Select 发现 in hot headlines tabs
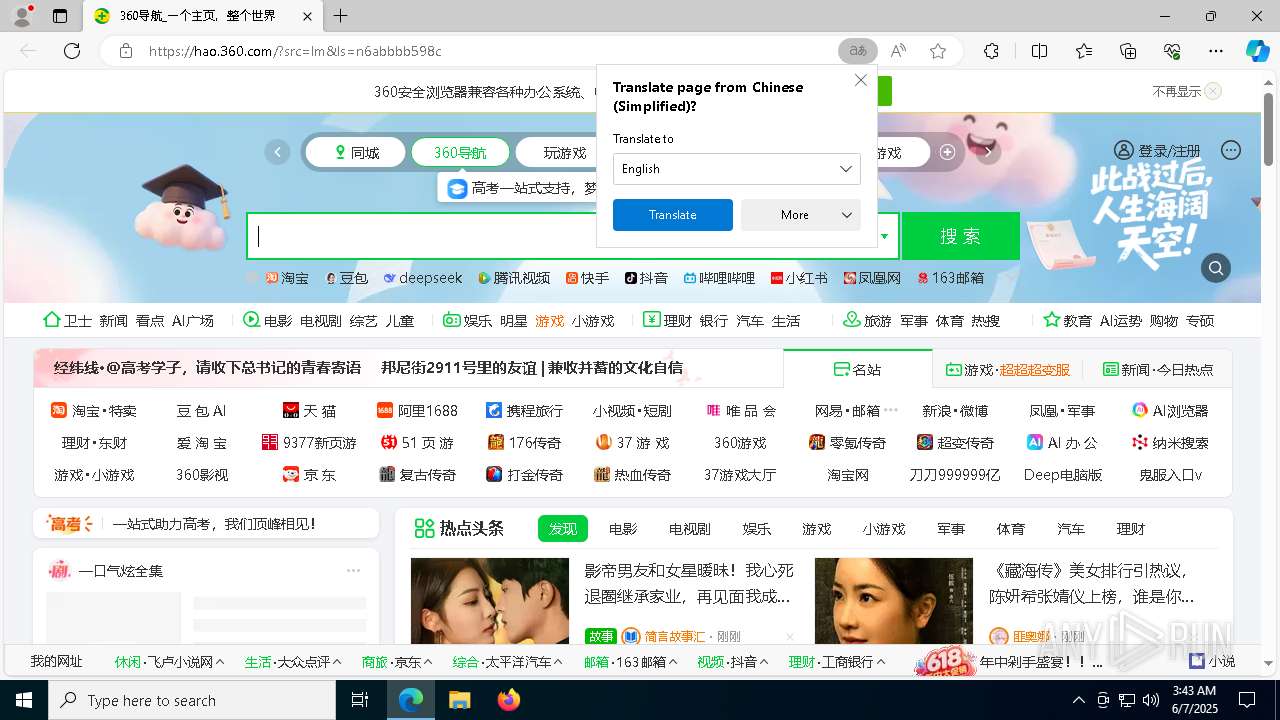 pyautogui.click(x=563, y=529)
